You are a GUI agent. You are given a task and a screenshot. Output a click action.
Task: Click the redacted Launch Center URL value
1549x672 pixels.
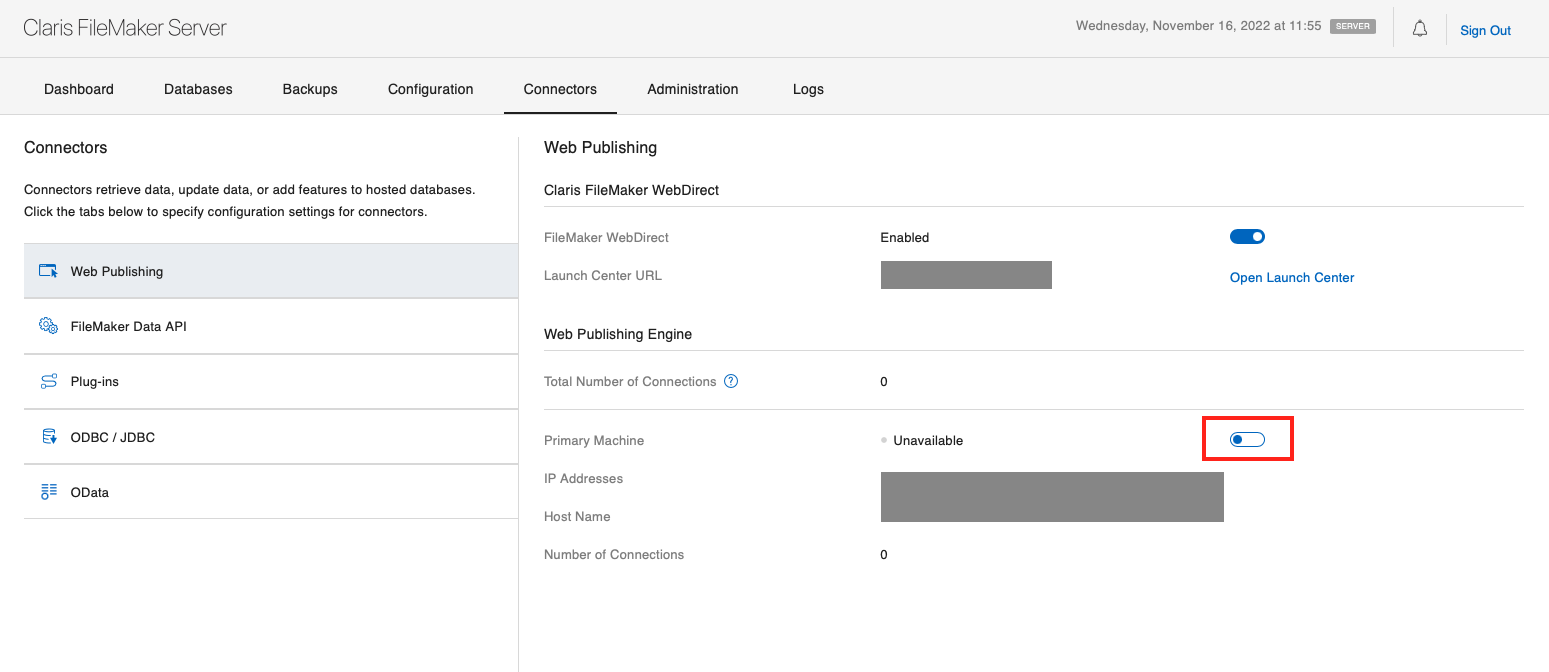[966, 275]
